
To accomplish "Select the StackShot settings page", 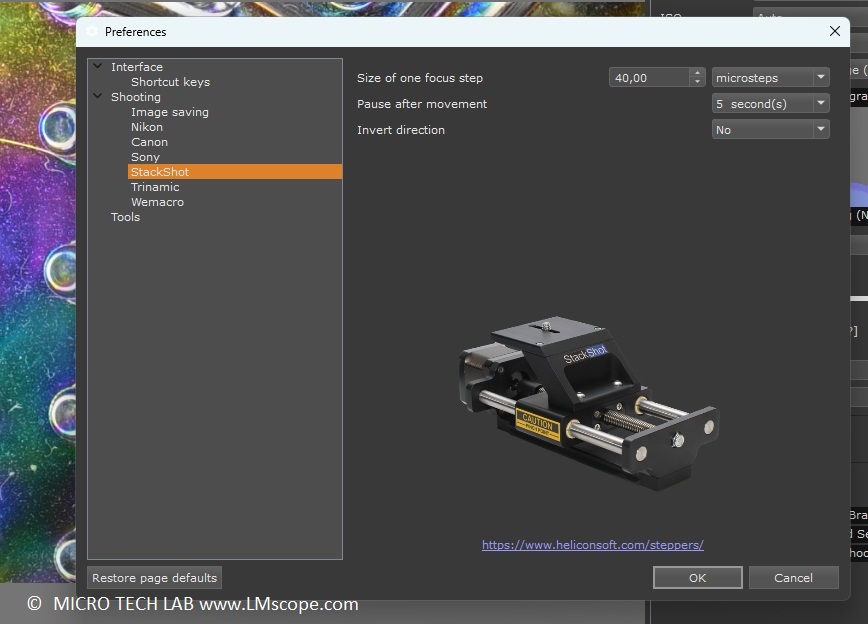I will point(160,172).
